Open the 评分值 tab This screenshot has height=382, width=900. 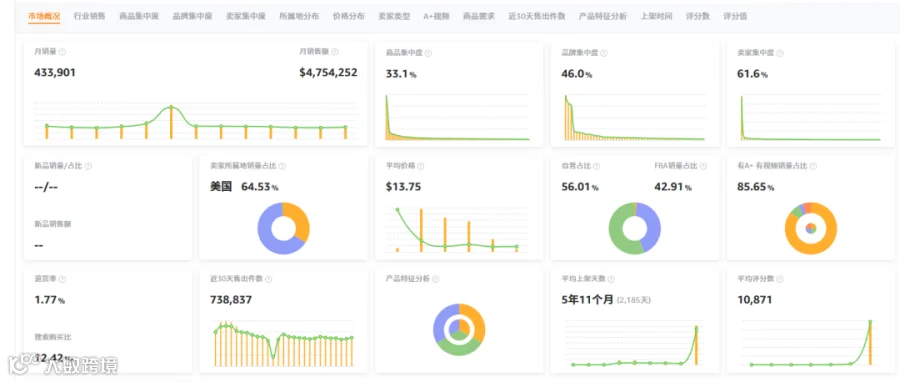735,17
